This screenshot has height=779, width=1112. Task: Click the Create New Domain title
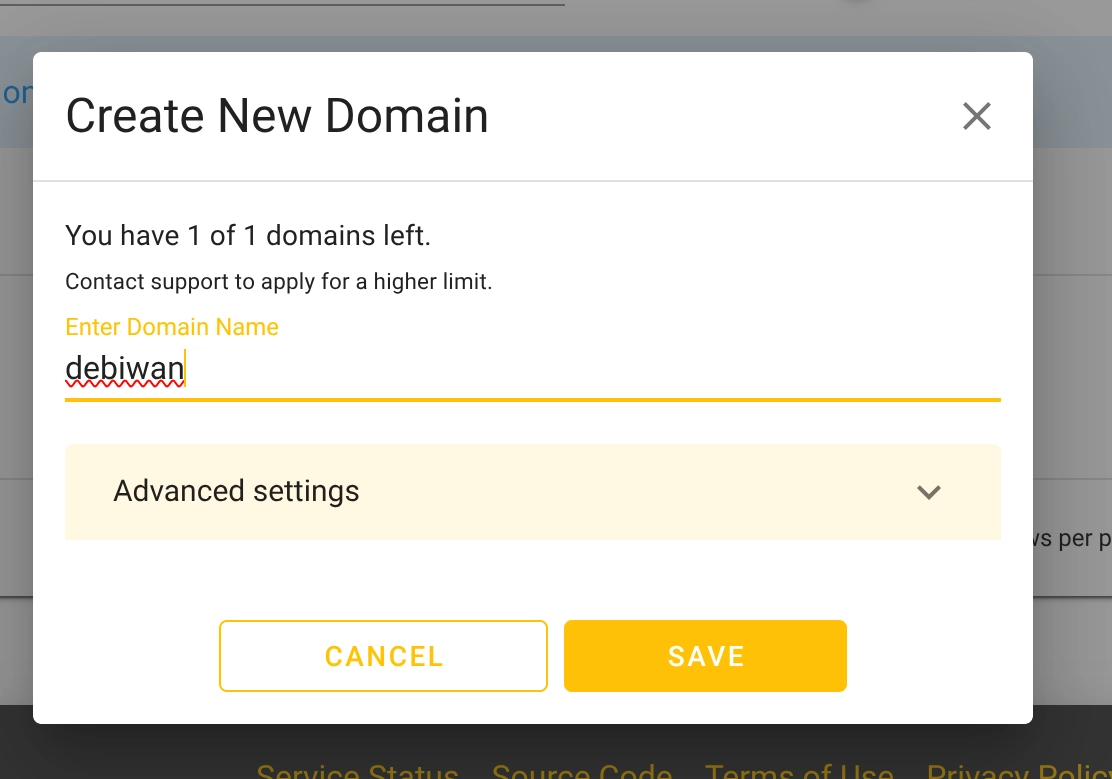pos(277,116)
